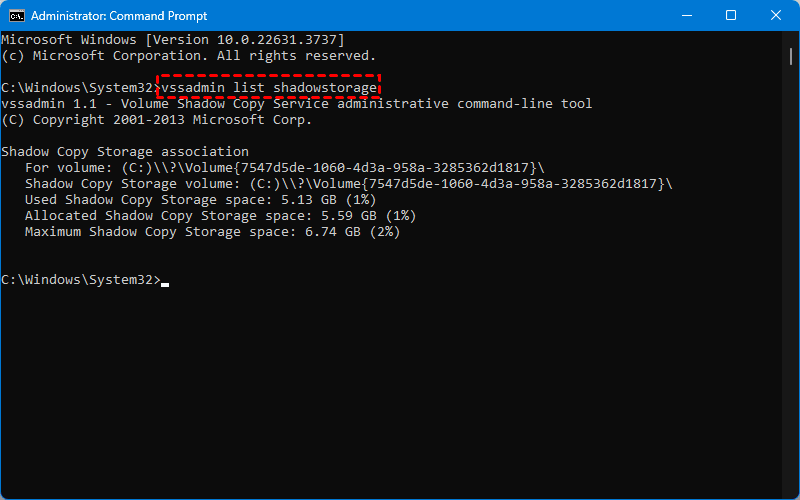Click the Microsoft Windows version line
Viewport: 800px width, 500px height.
(173, 40)
